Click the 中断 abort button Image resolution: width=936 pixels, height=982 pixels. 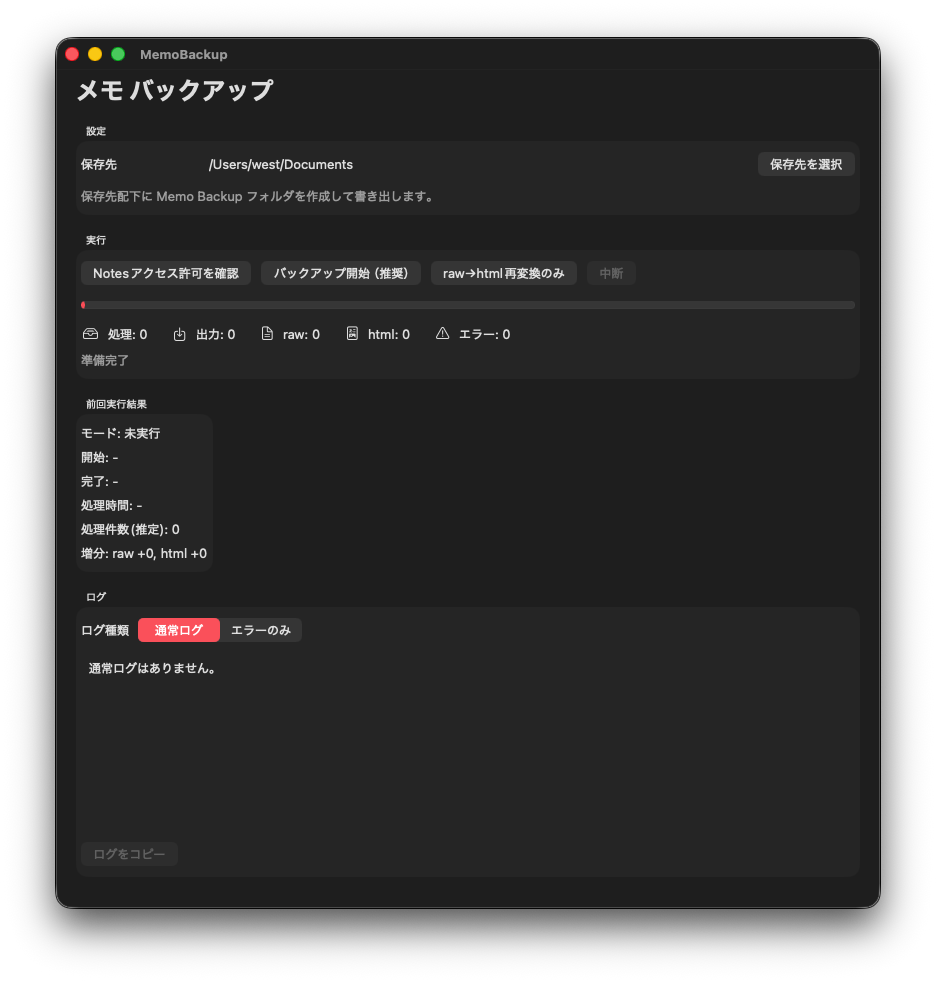pos(611,273)
